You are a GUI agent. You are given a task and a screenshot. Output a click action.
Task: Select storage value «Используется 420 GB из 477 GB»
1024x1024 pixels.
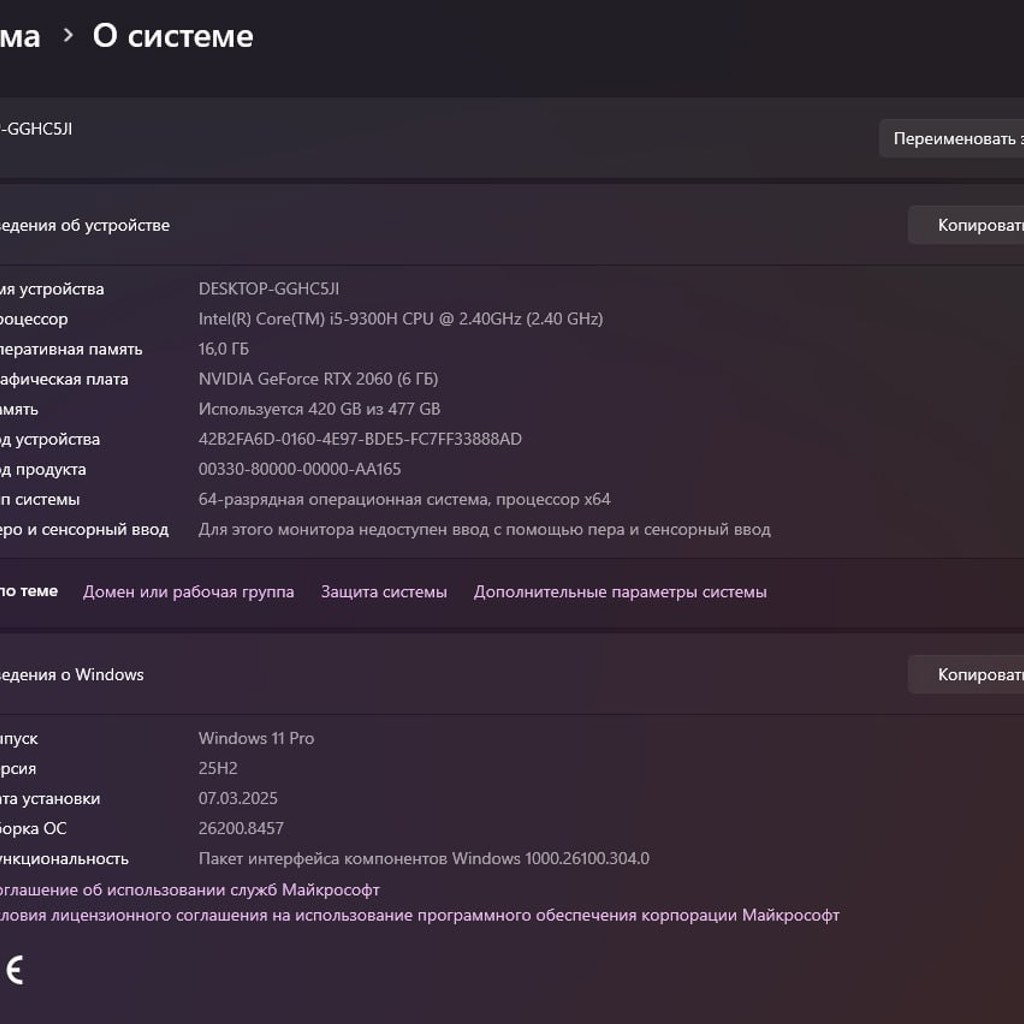tap(319, 409)
